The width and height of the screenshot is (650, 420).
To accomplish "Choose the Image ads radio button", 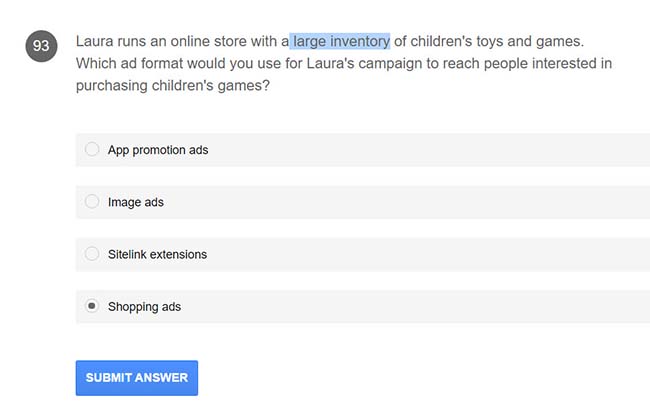I will point(92,202).
